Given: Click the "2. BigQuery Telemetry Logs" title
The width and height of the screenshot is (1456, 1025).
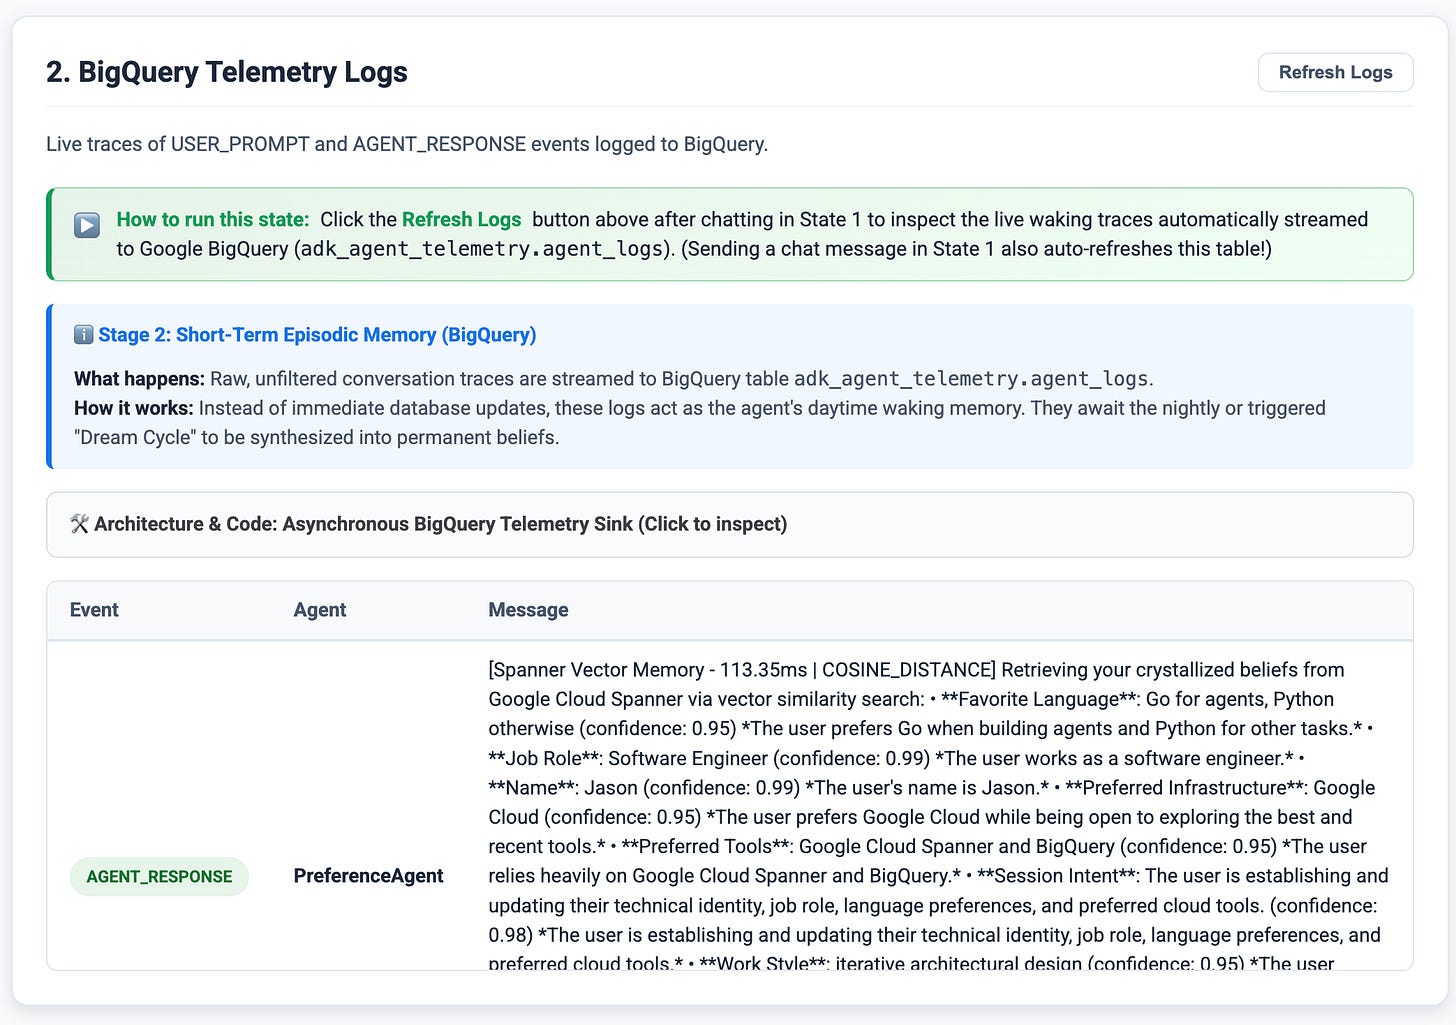Looking at the screenshot, I should (x=227, y=72).
